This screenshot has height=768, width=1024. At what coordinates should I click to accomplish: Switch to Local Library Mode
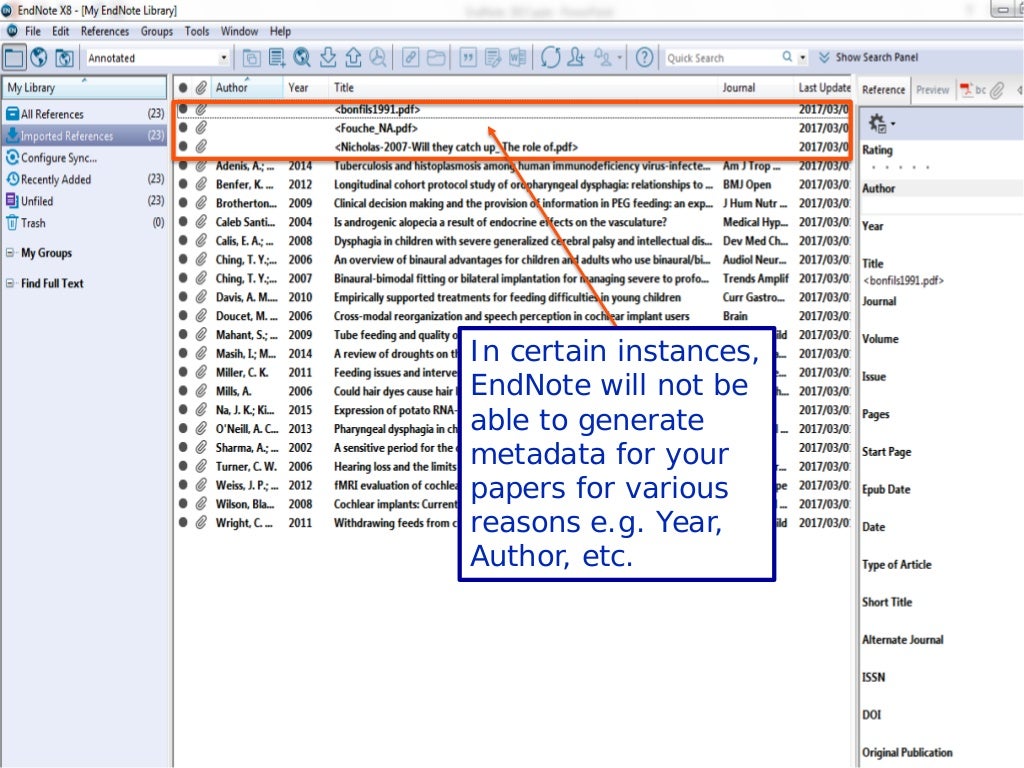pos(14,58)
